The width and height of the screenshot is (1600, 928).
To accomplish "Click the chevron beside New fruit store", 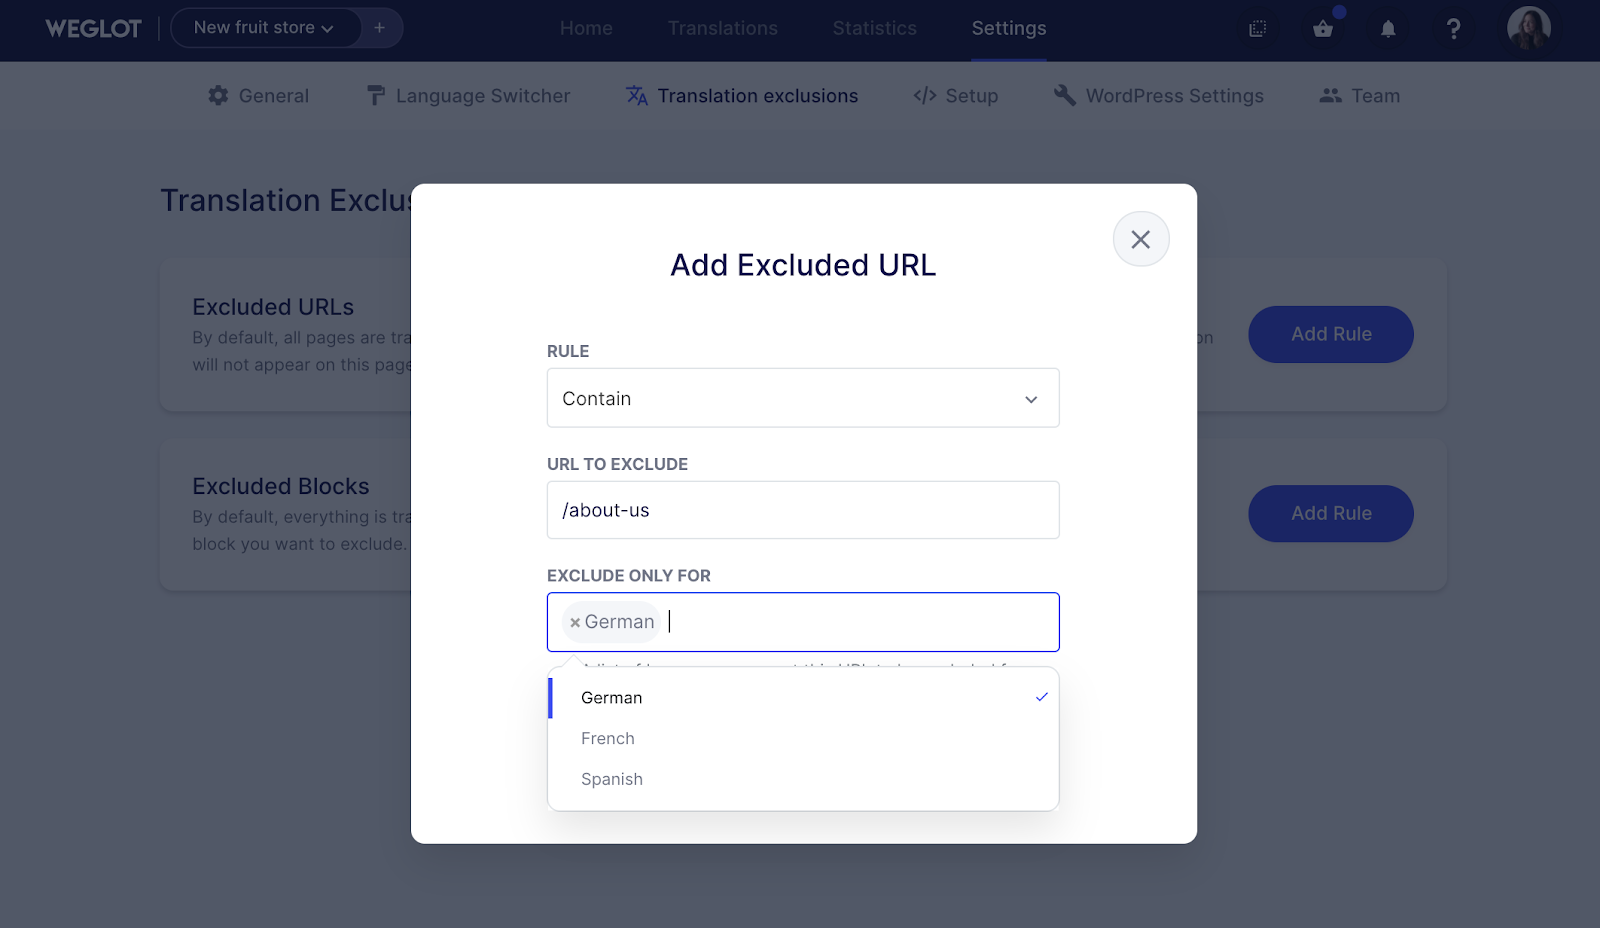I will pyautogui.click(x=327, y=29).
